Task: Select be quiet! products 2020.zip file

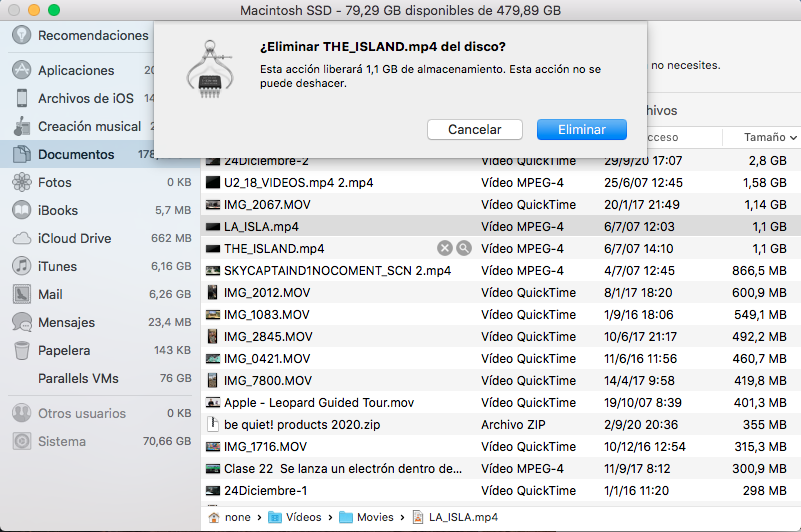Action: (x=501, y=424)
